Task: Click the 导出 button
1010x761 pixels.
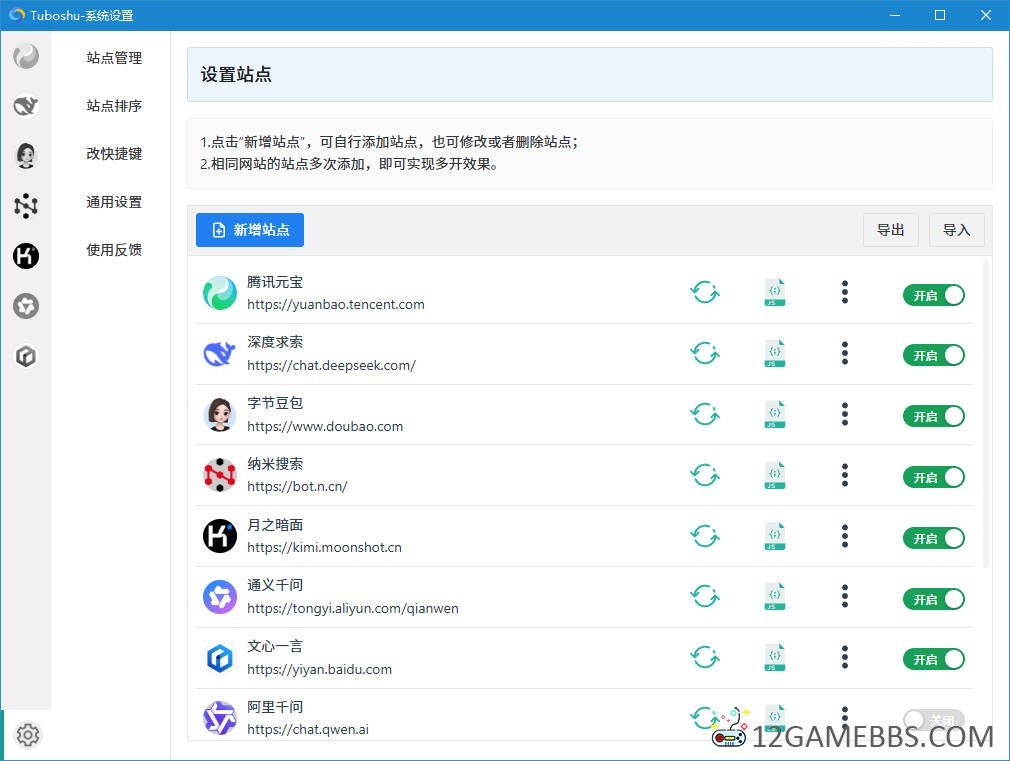Action: (x=890, y=230)
